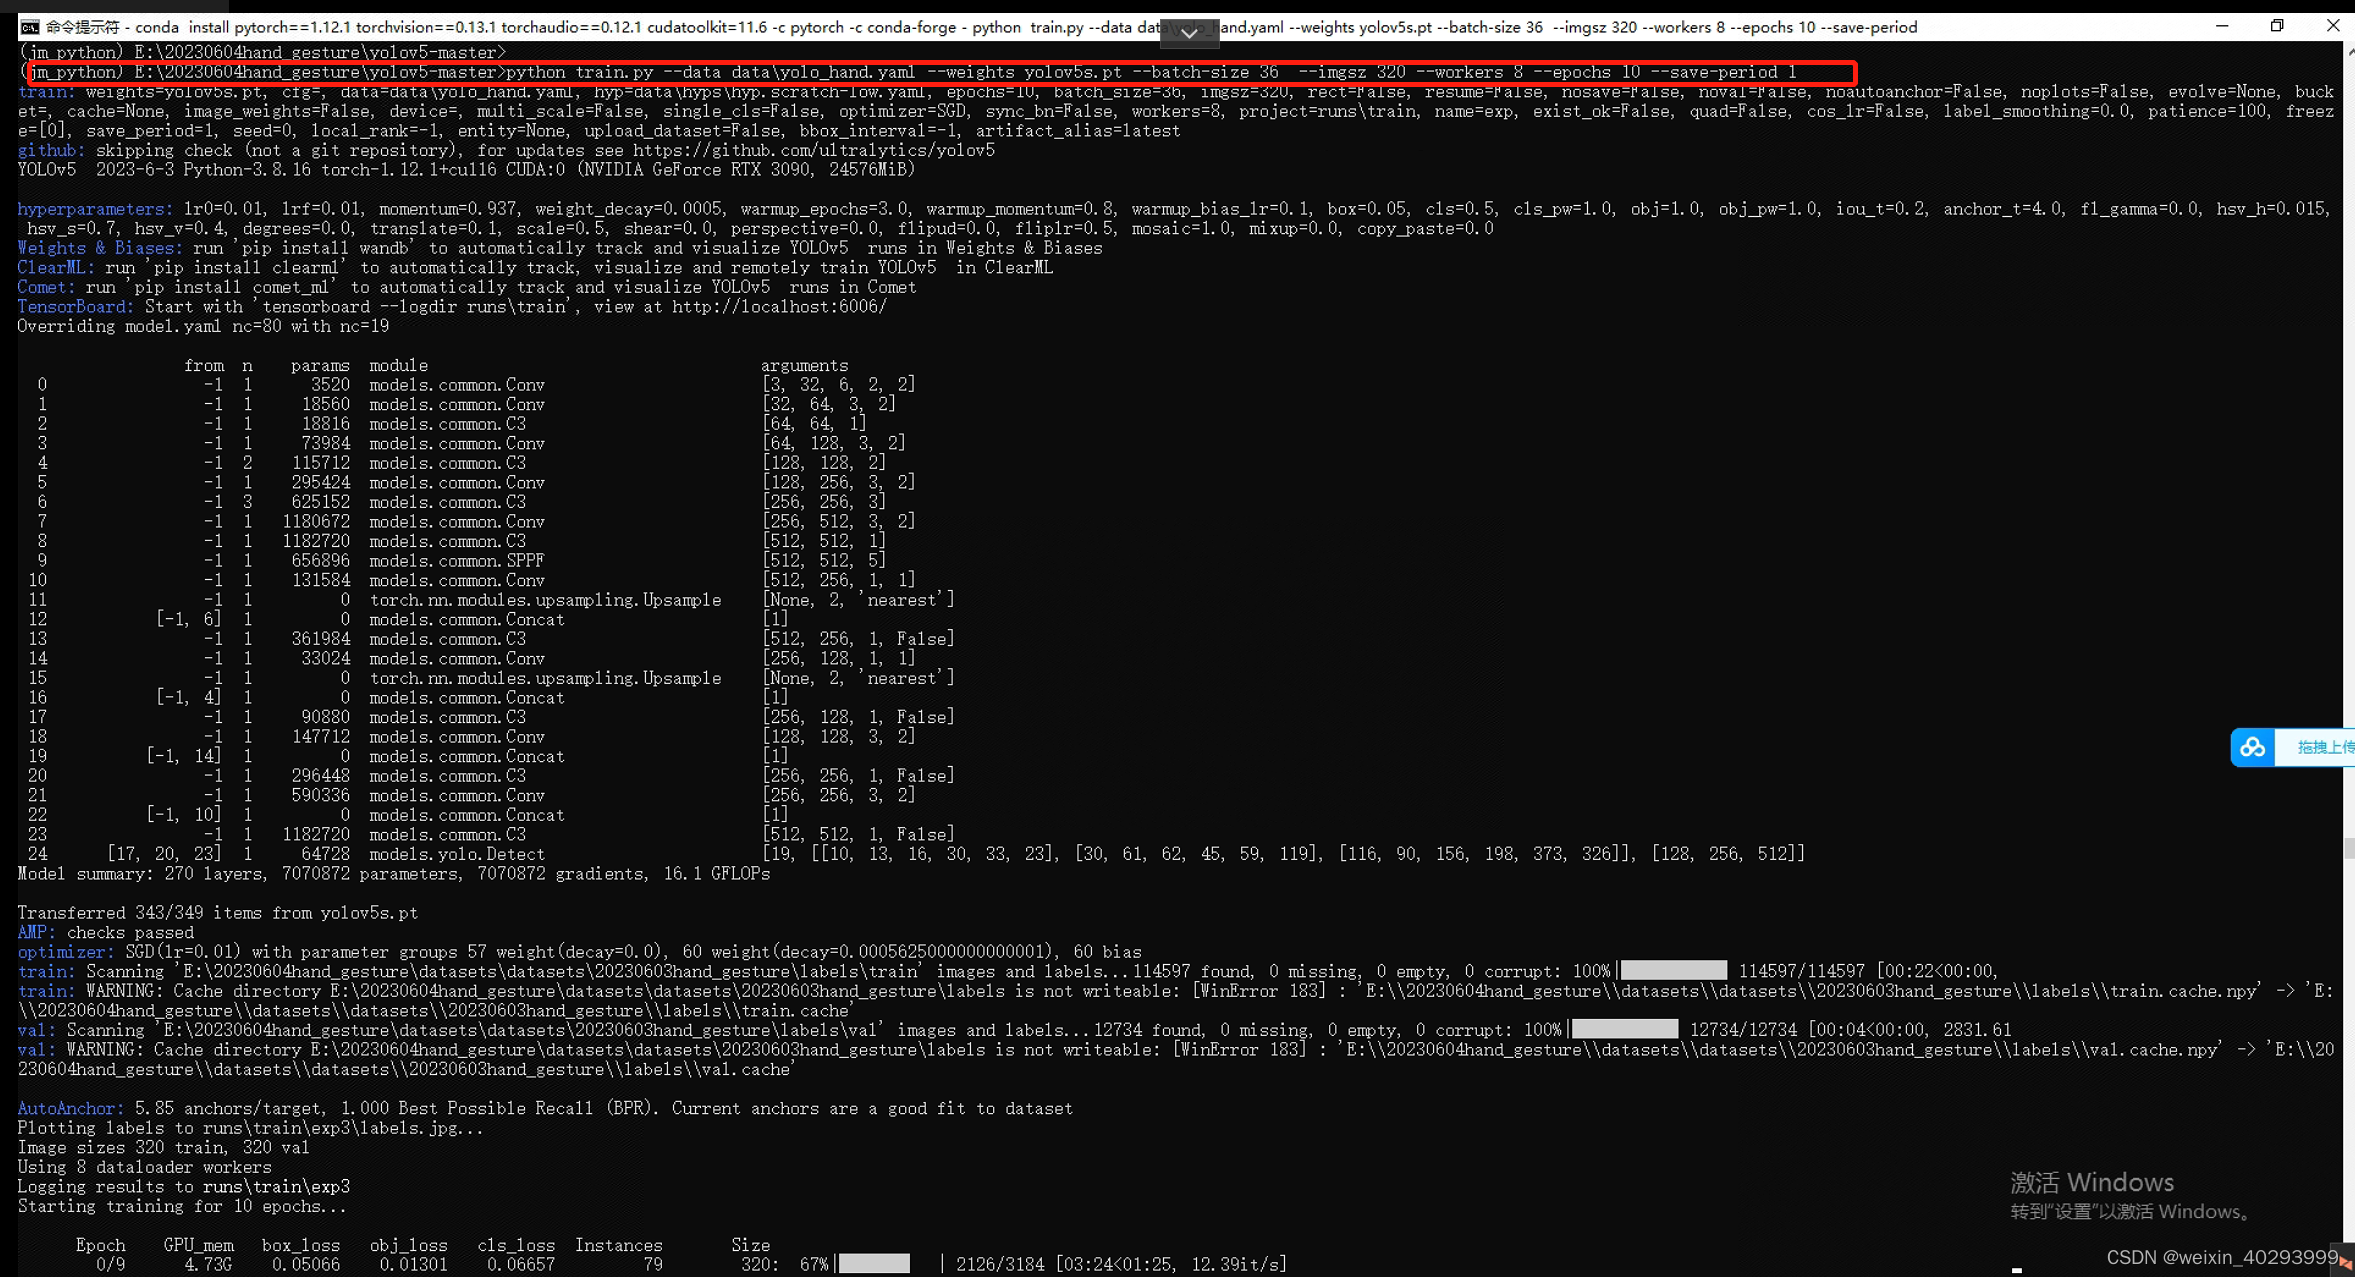
Task: Click the vertical scrollbar thumb
Action: pyautogui.click(x=2348, y=847)
